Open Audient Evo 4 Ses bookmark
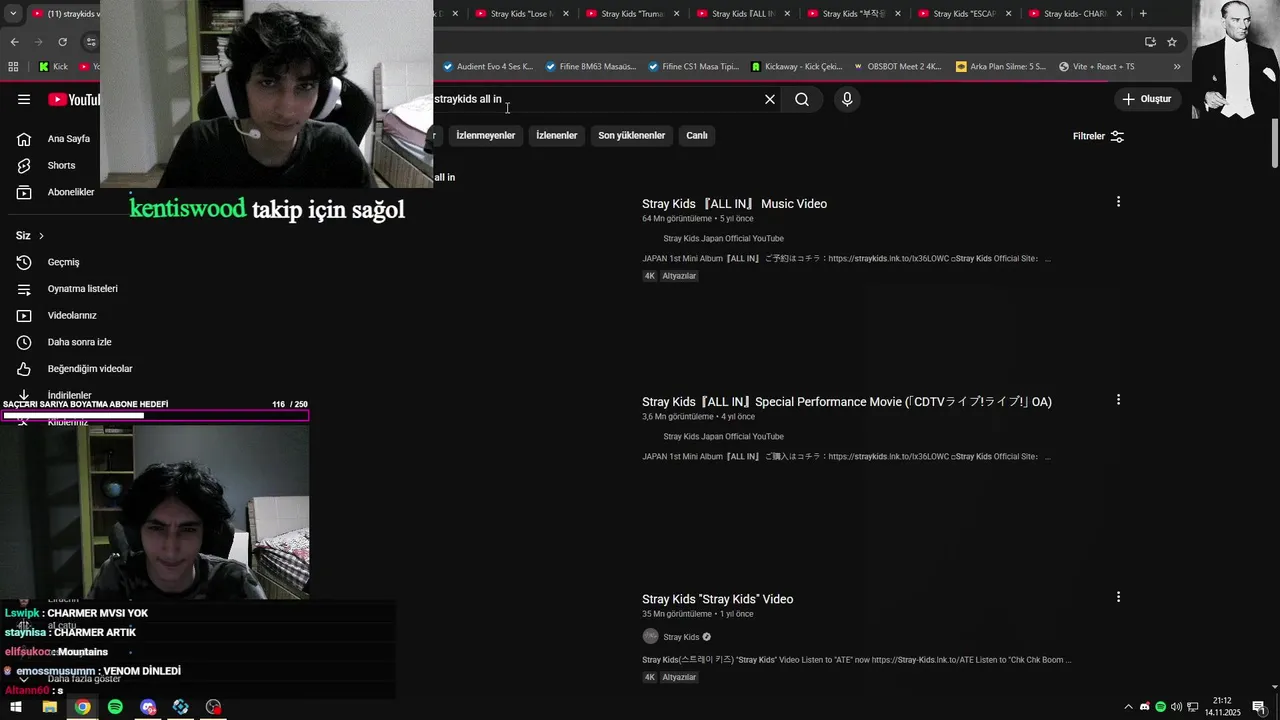Screen dimensions: 1280x720 [x=488, y=67]
